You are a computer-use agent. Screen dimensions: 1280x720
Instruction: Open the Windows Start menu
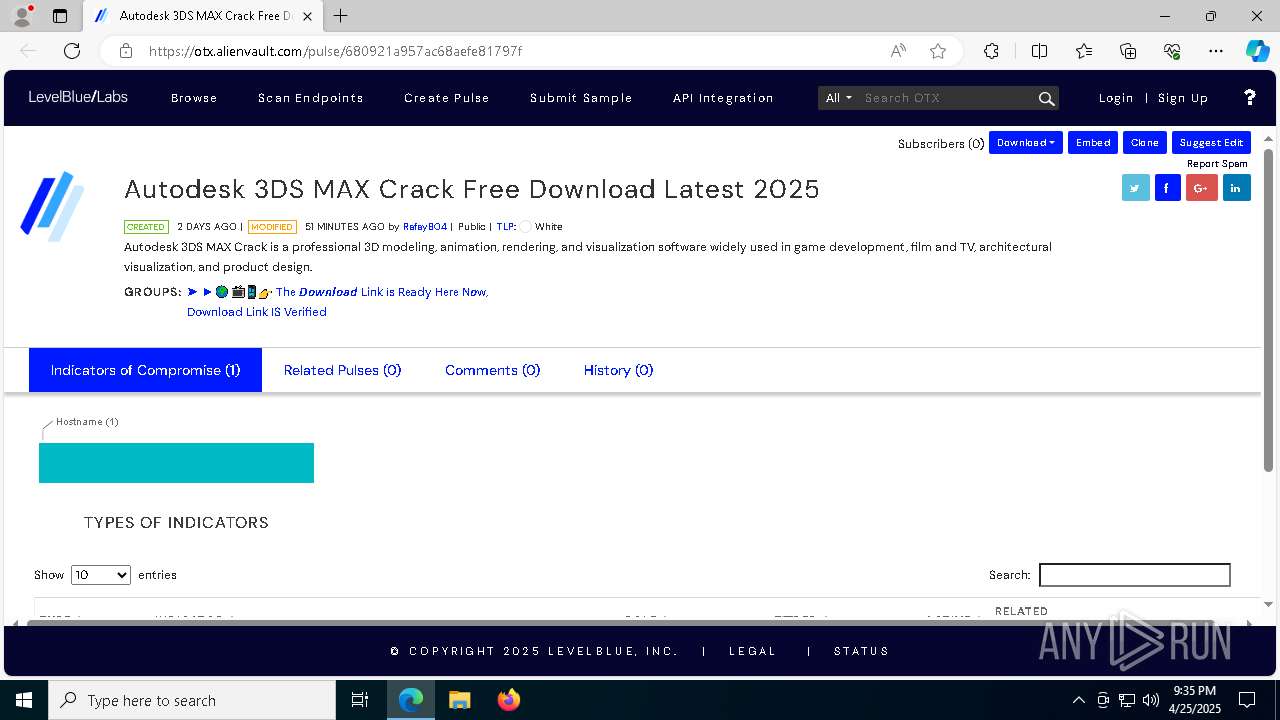pos(24,700)
